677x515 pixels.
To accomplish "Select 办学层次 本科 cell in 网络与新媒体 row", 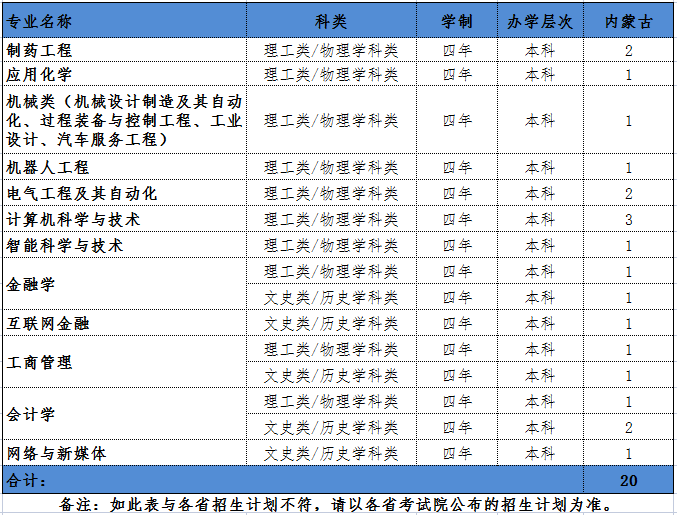I will point(540,453).
